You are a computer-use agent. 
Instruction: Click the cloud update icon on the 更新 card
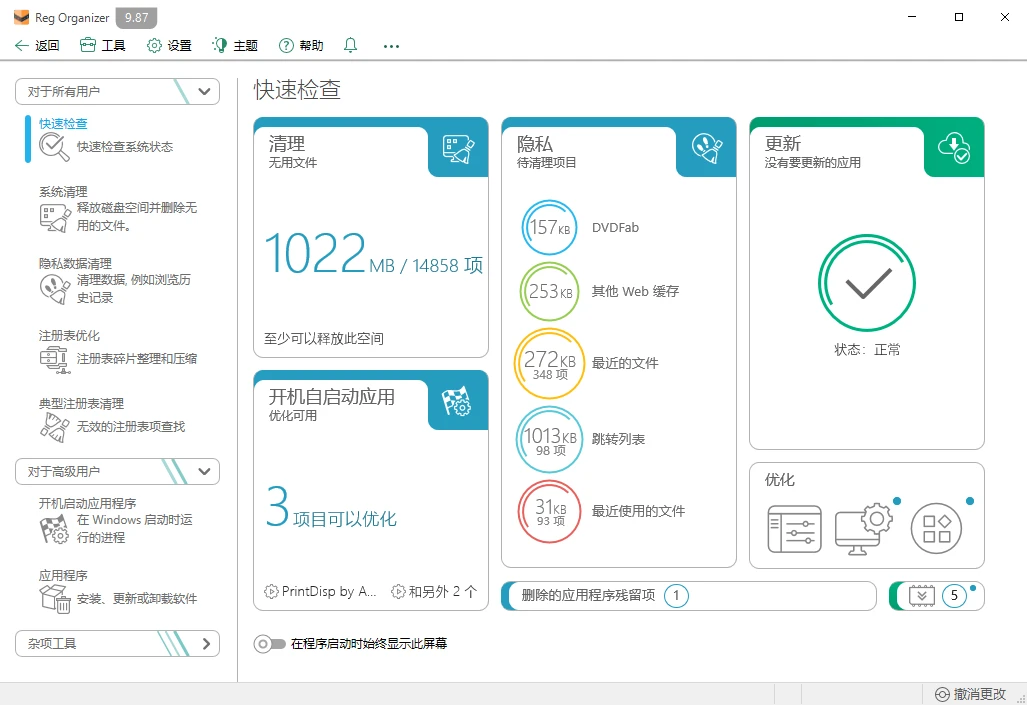(x=953, y=147)
